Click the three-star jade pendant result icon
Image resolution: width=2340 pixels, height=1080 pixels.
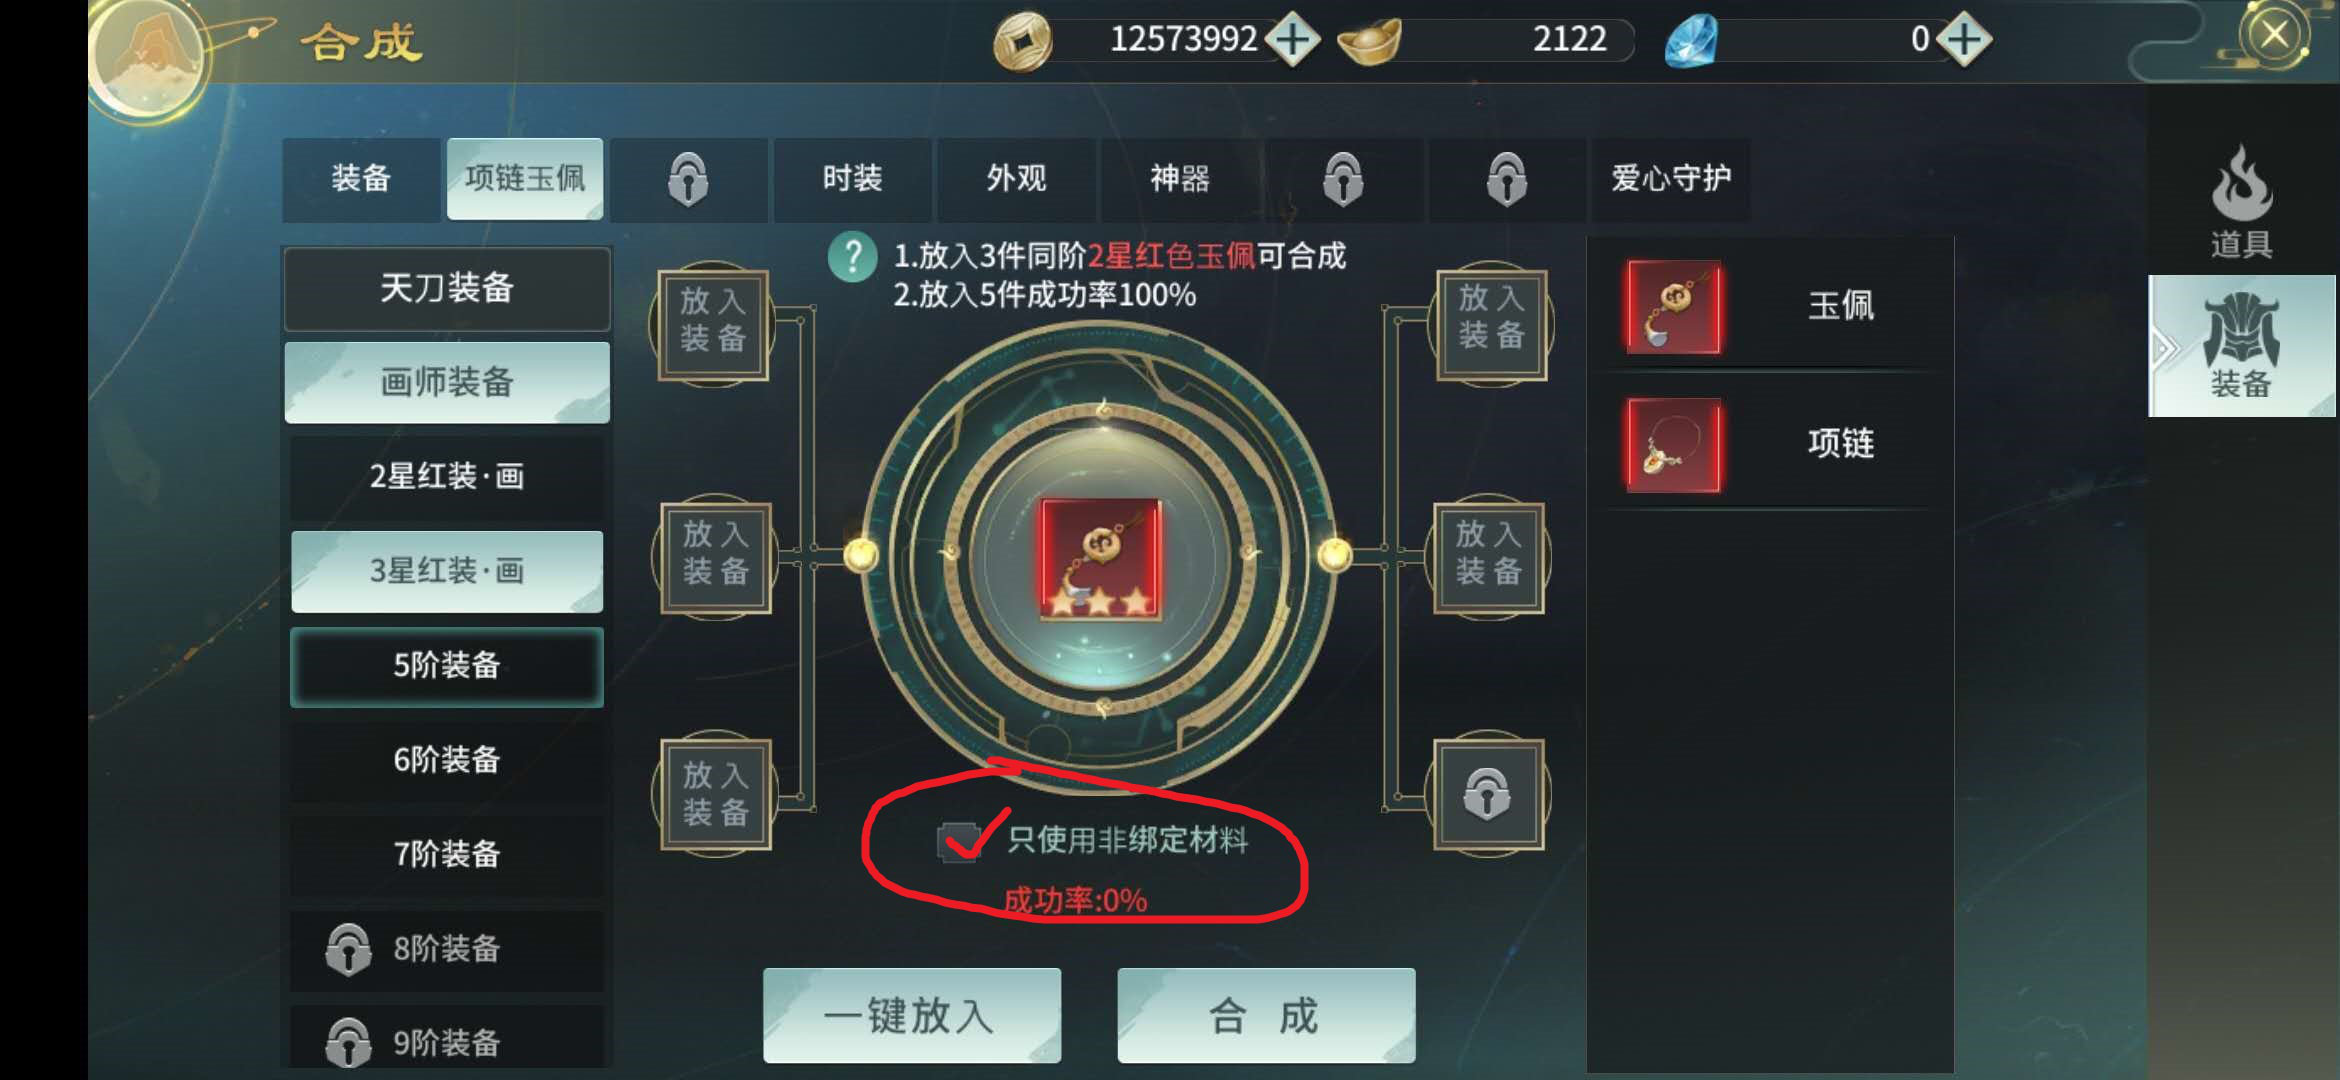click(x=1100, y=559)
